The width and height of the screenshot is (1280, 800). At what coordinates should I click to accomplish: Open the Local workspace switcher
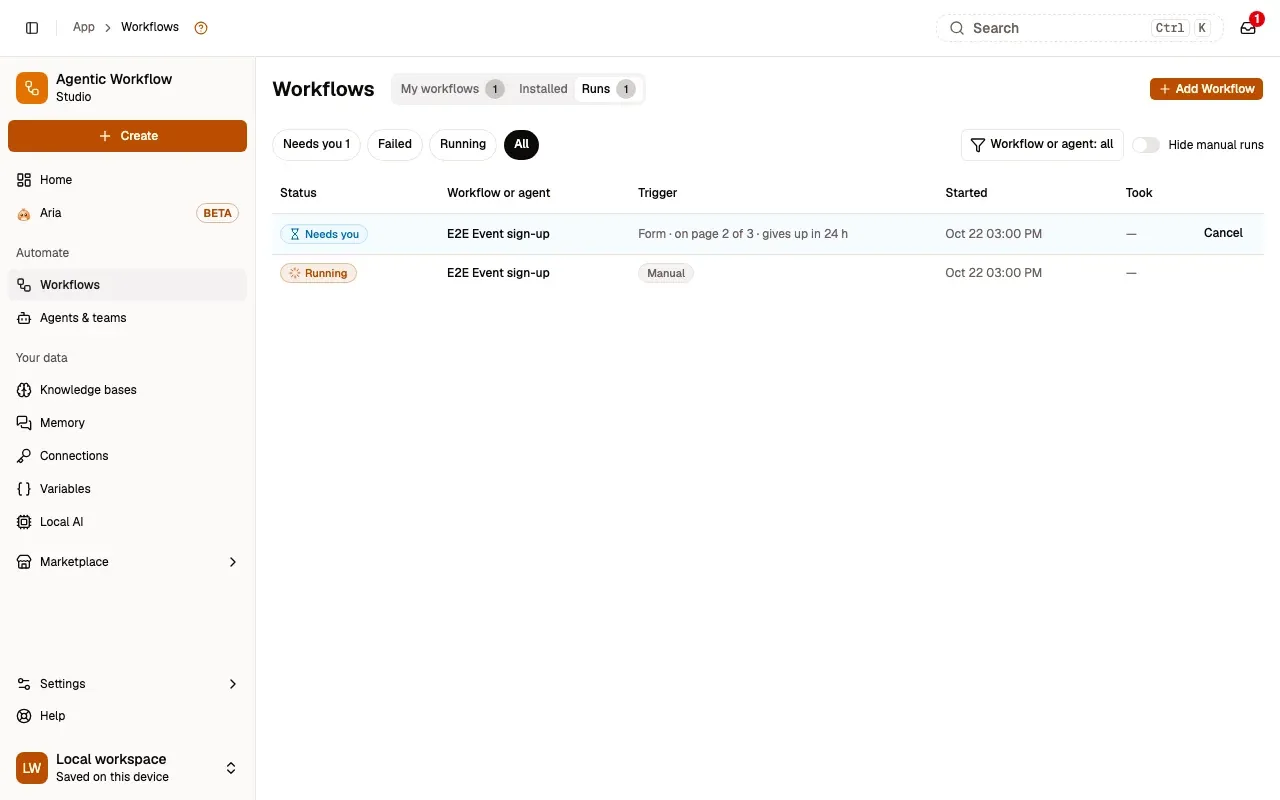coord(127,768)
